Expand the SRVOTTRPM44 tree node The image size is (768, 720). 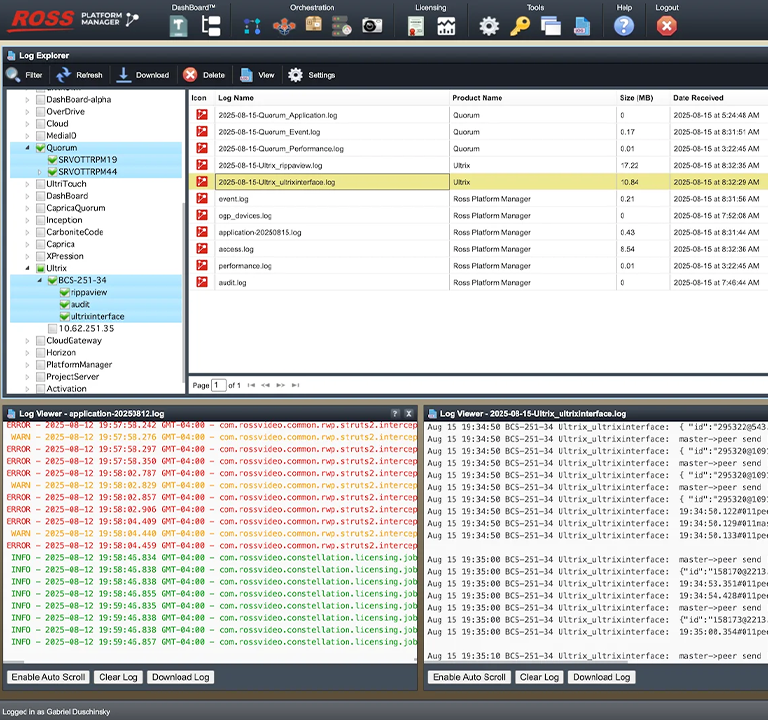(40, 172)
